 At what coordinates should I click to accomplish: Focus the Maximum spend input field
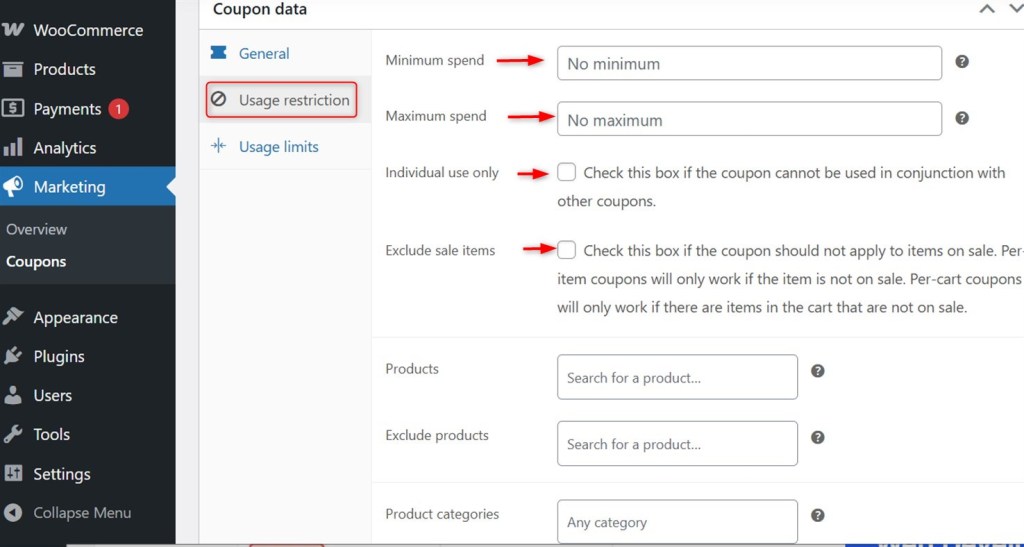point(749,119)
